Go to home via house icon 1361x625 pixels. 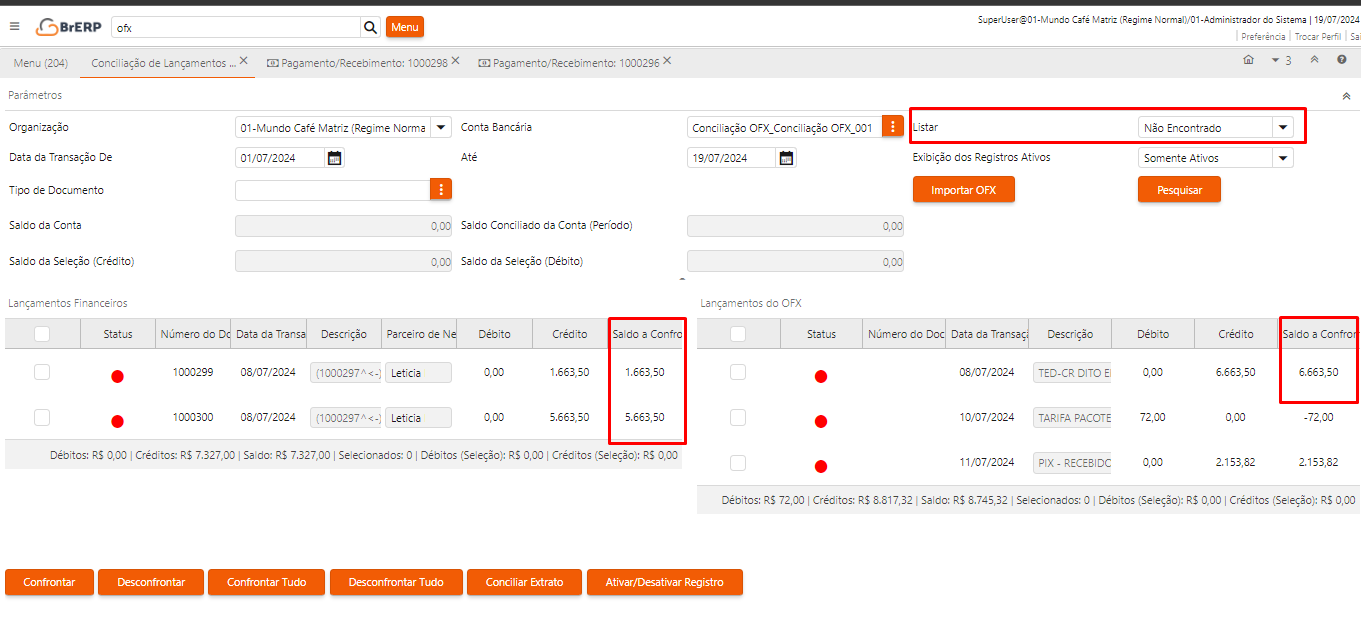pyautogui.click(x=1248, y=60)
